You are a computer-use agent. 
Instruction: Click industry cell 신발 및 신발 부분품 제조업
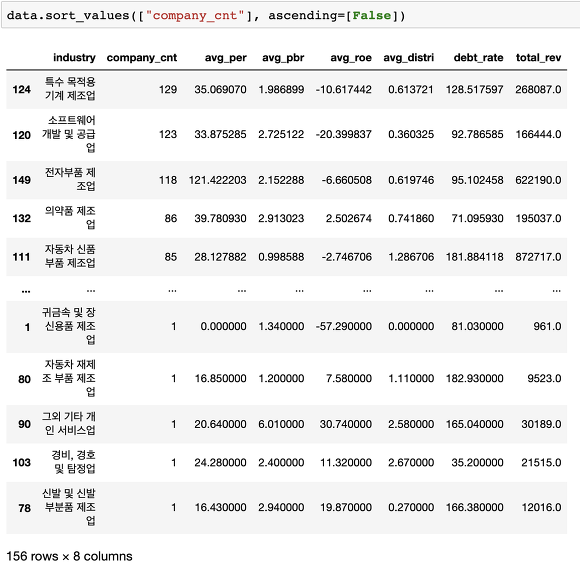tap(69, 507)
